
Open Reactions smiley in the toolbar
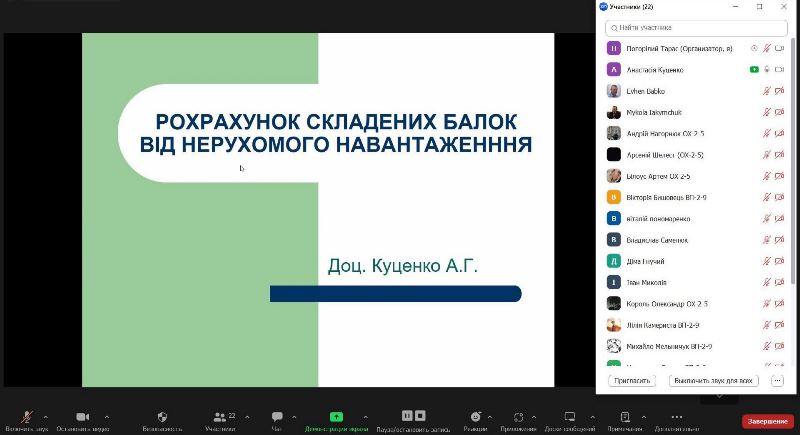click(x=476, y=417)
